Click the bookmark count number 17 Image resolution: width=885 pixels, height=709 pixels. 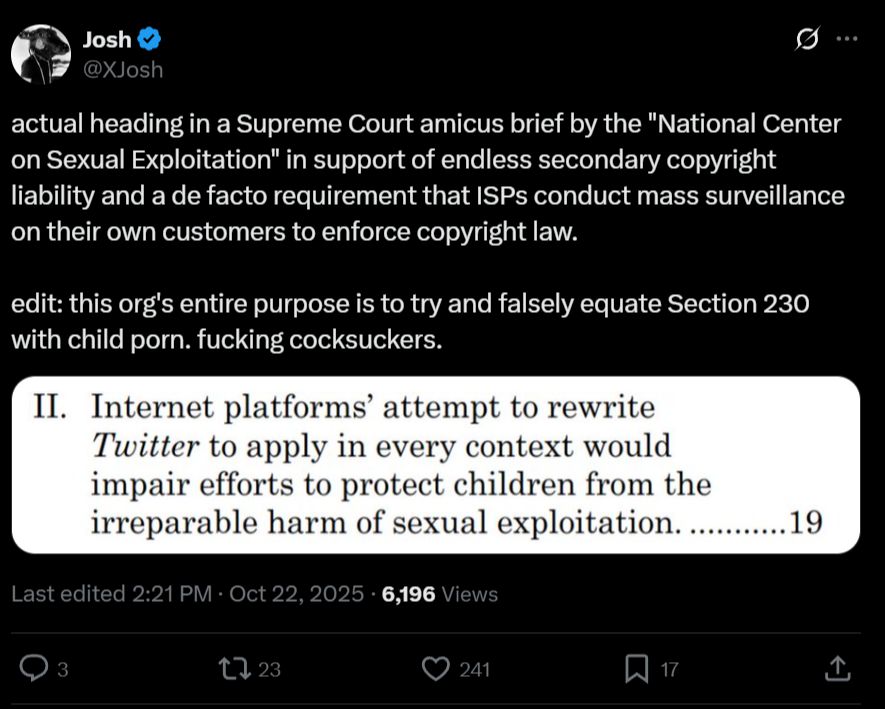(x=670, y=670)
